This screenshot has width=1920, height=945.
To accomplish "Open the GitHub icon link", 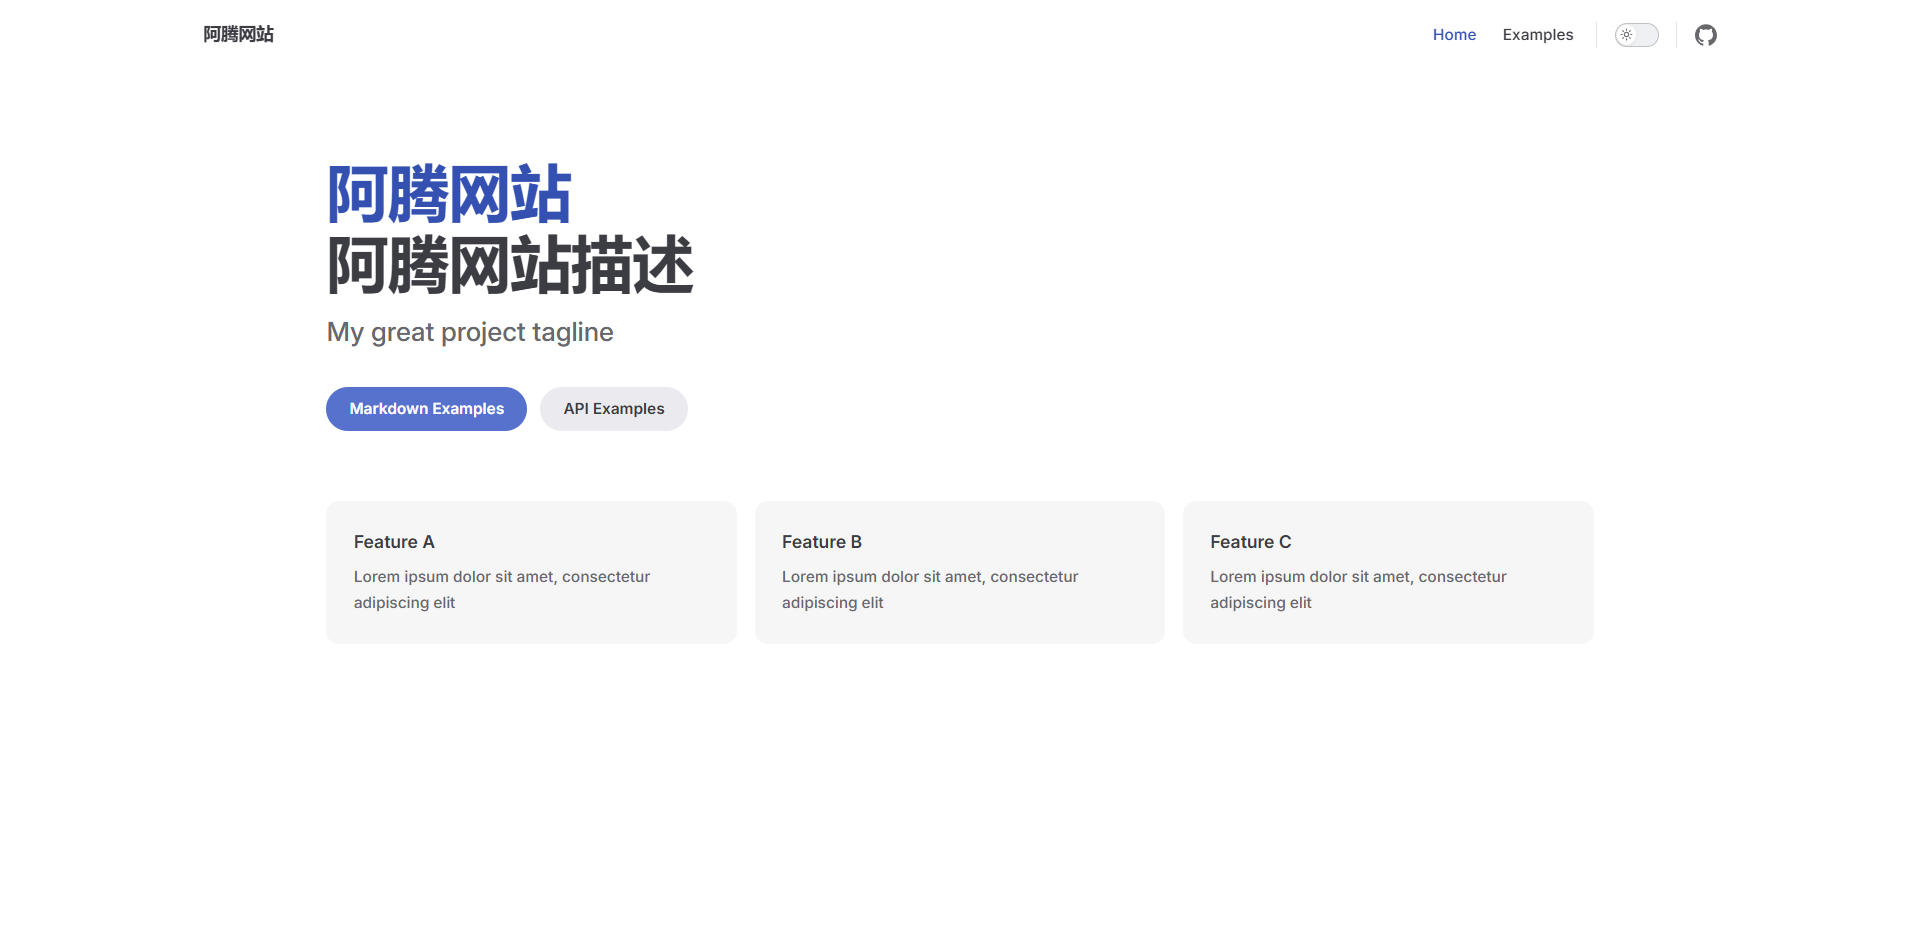I will pyautogui.click(x=1705, y=35).
